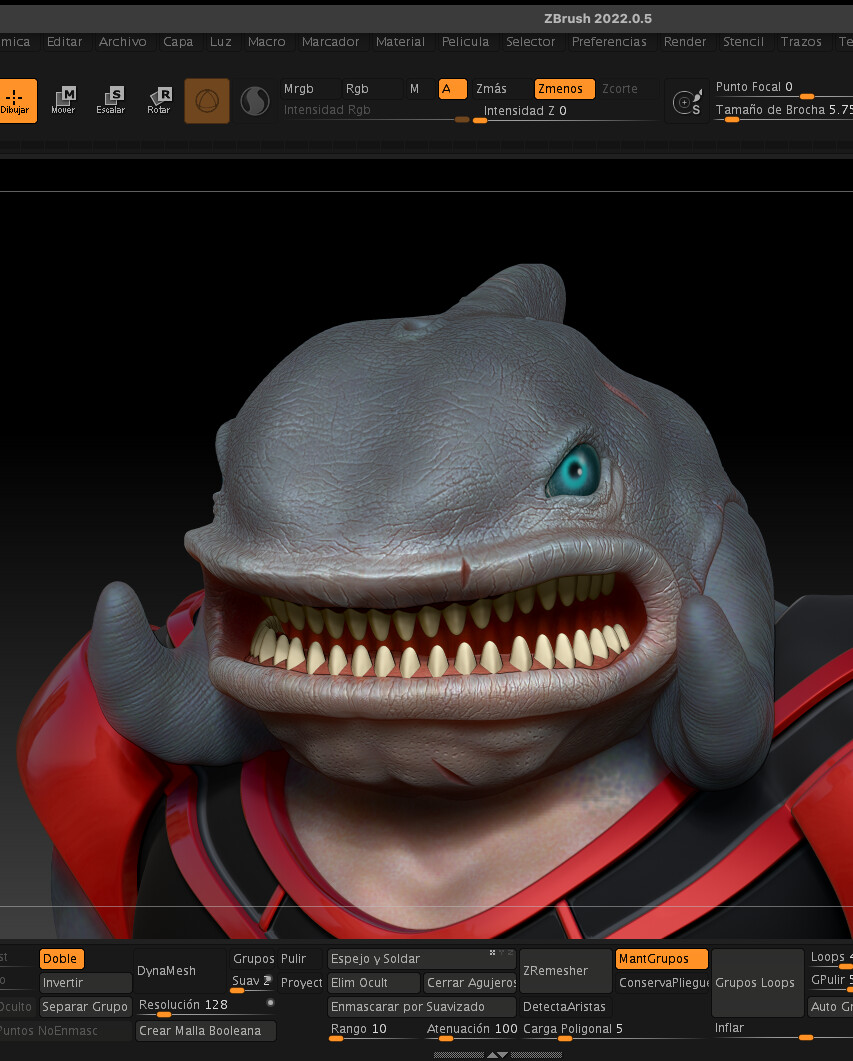Click the Grupos Loops button
Viewport: 853px width, 1061px height.
(x=757, y=983)
